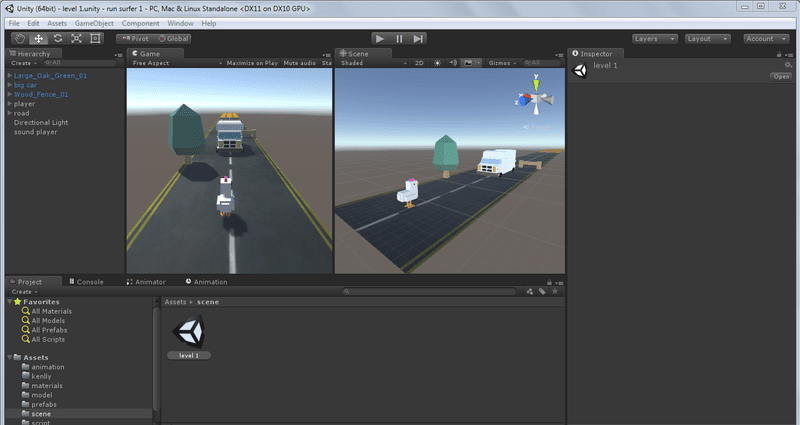
Task: Click the Pause button
Action: point(399,38)
